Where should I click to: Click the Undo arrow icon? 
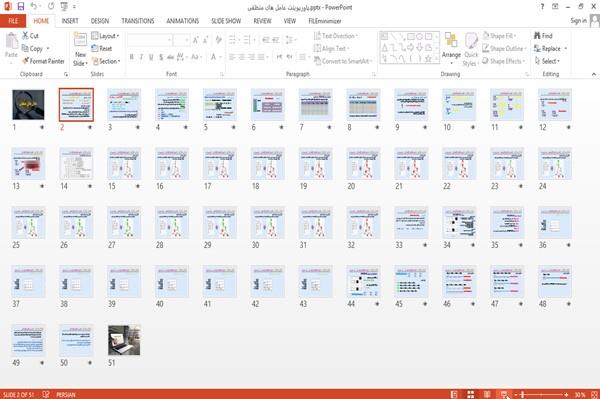(34, 6)
